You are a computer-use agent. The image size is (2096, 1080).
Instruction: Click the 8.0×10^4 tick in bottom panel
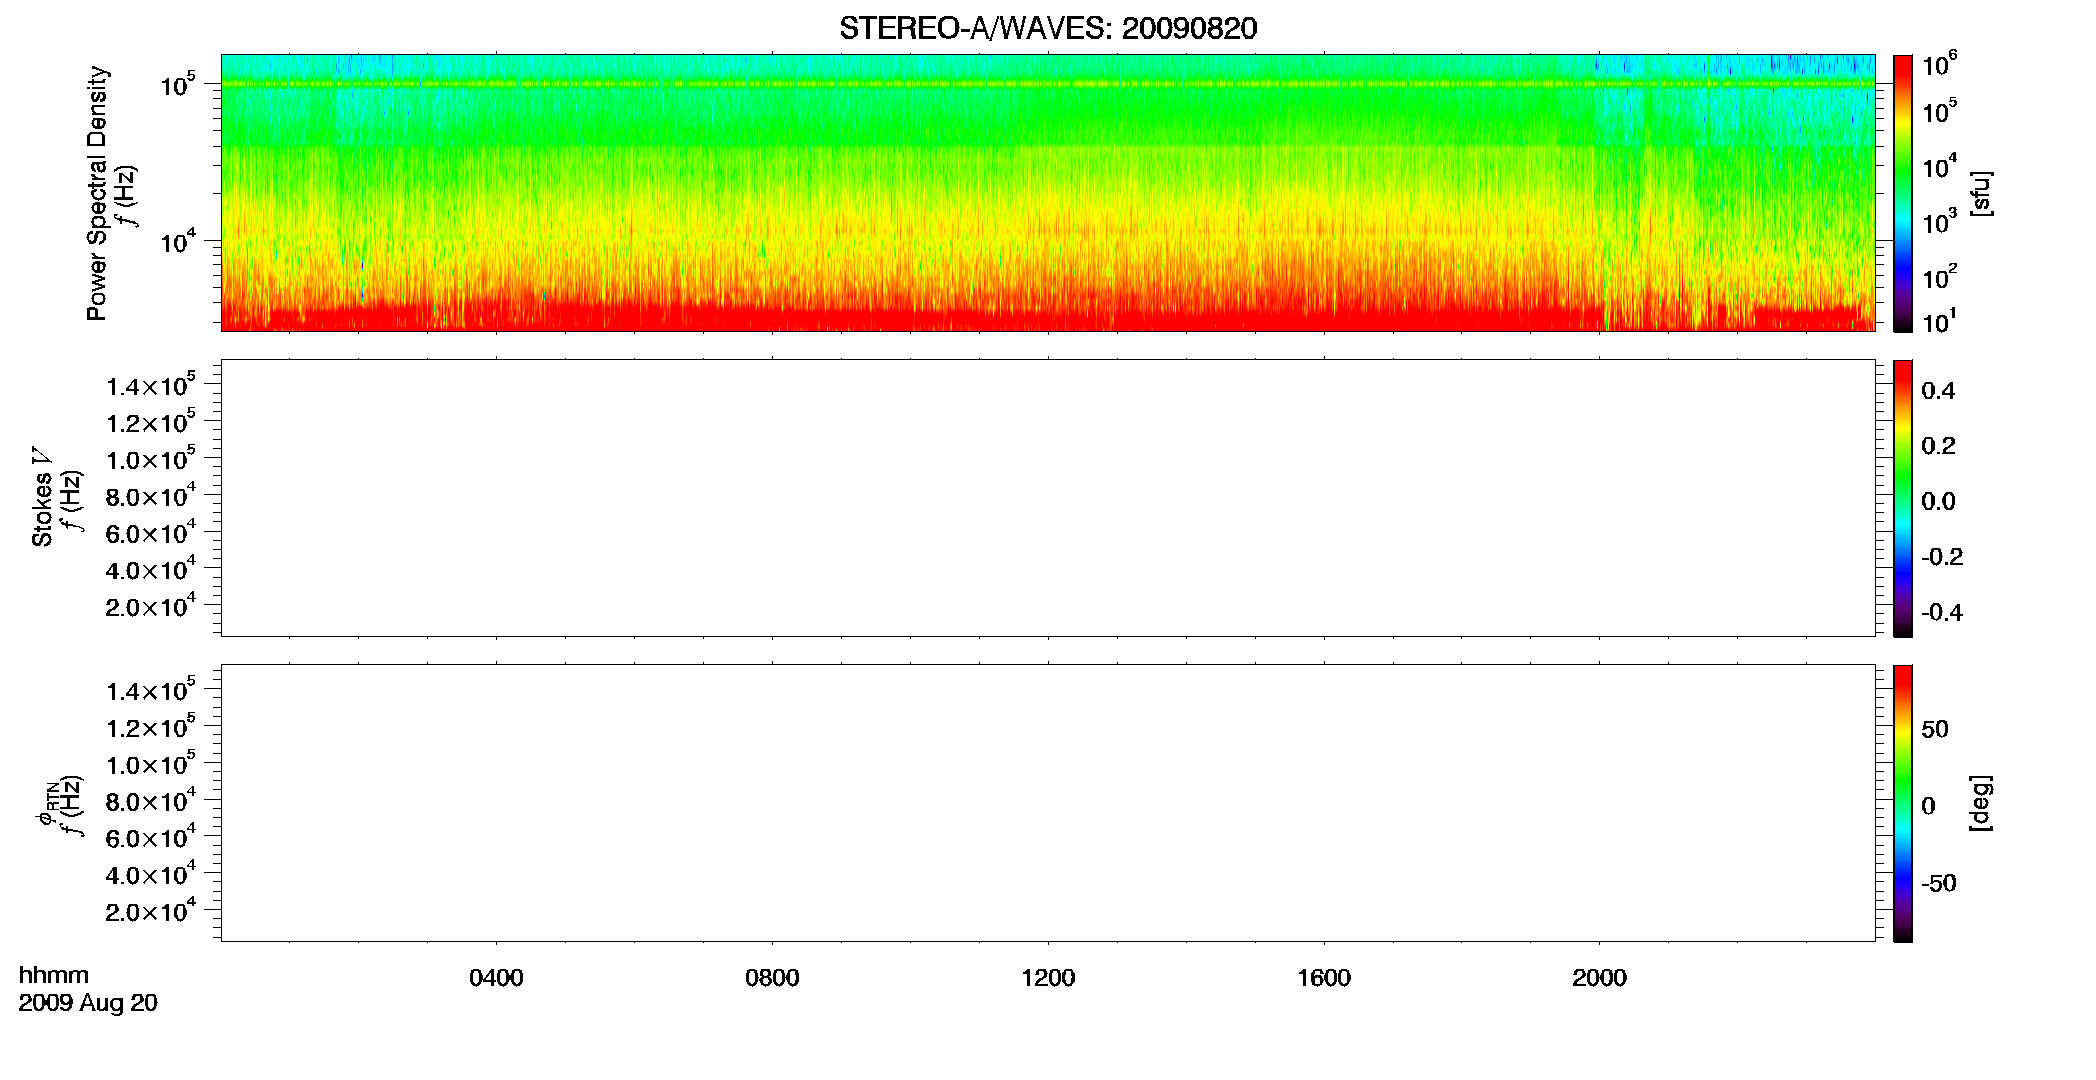pos(151,800)
